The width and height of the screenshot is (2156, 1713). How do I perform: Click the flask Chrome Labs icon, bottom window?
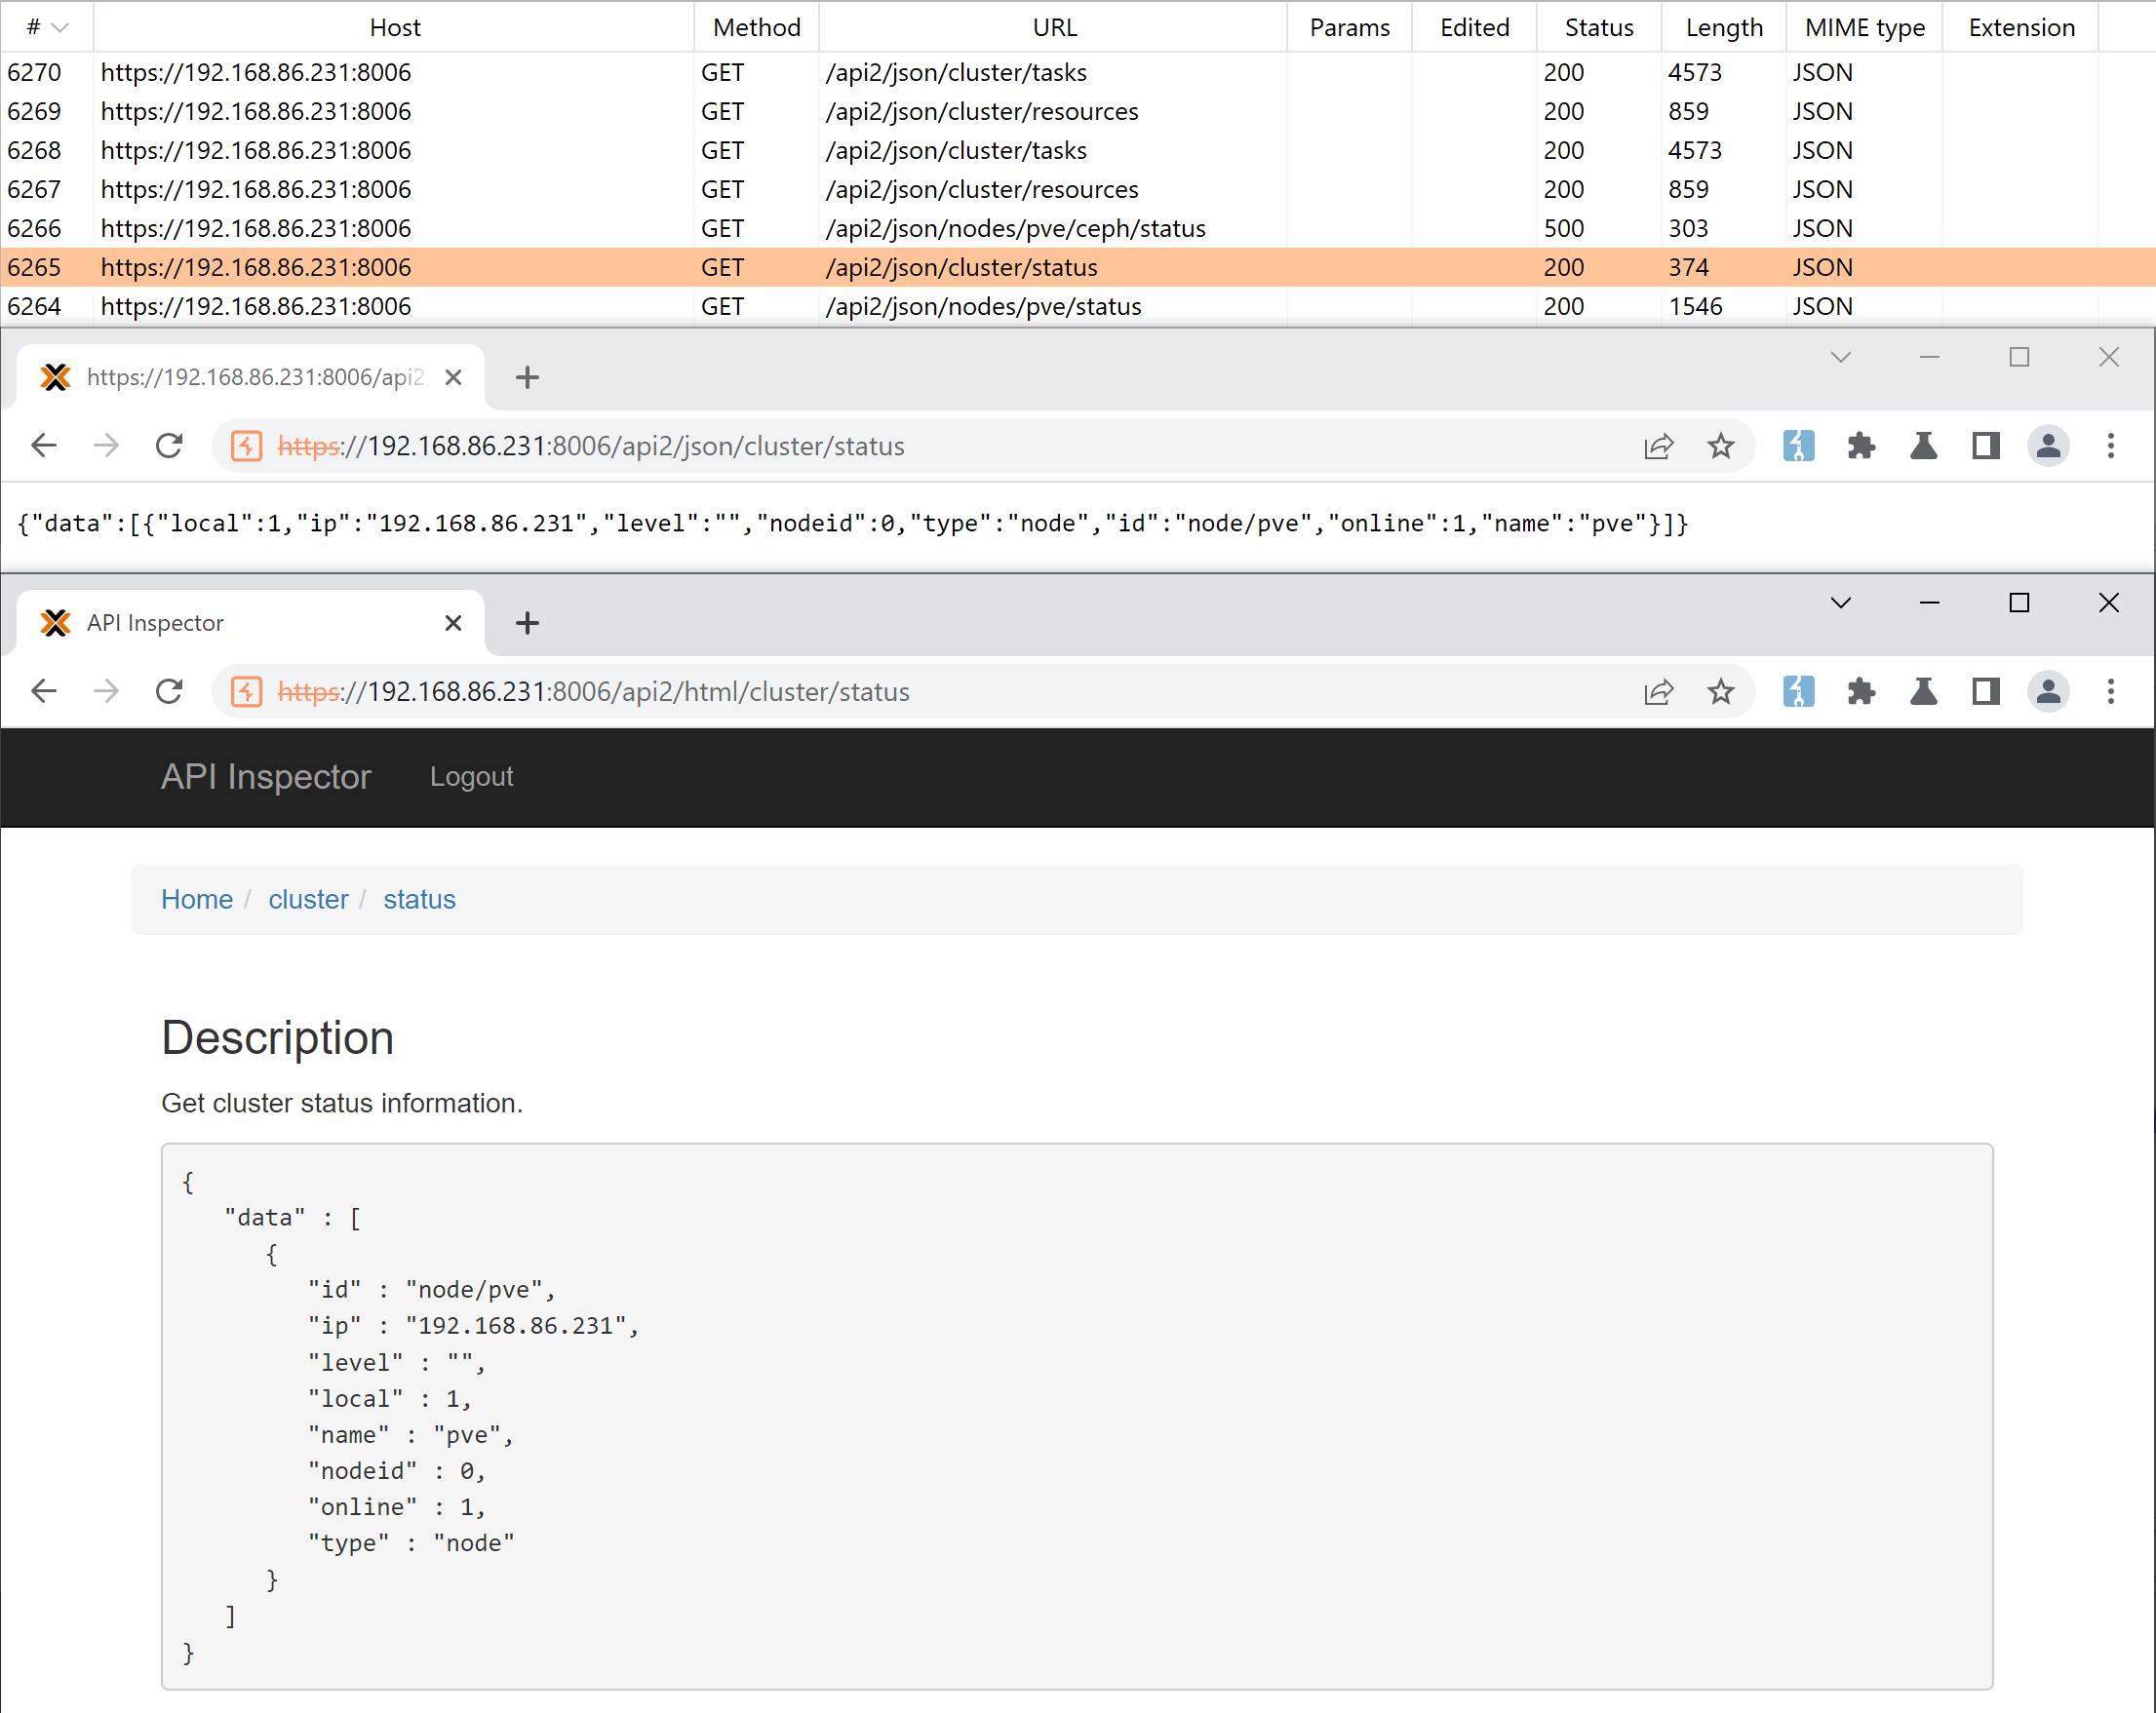point(1922,692)
